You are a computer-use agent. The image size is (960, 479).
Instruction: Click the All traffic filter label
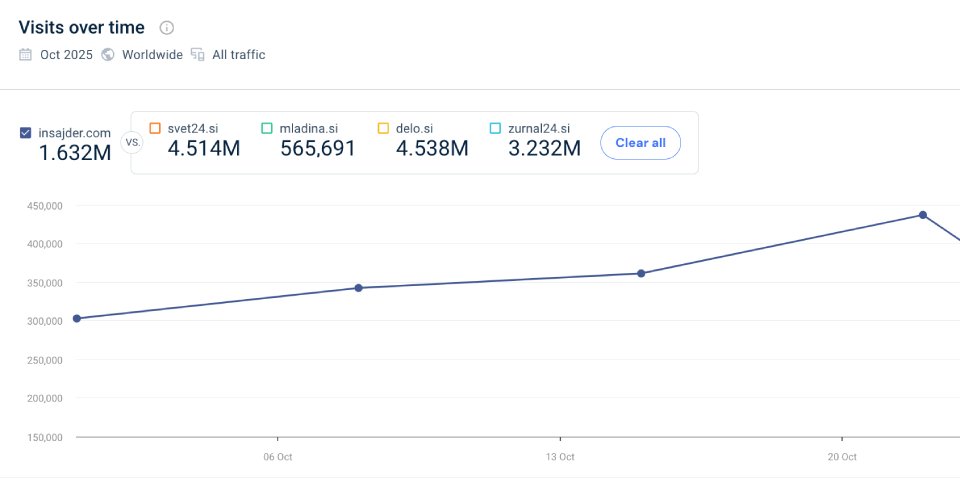(239, 55)
